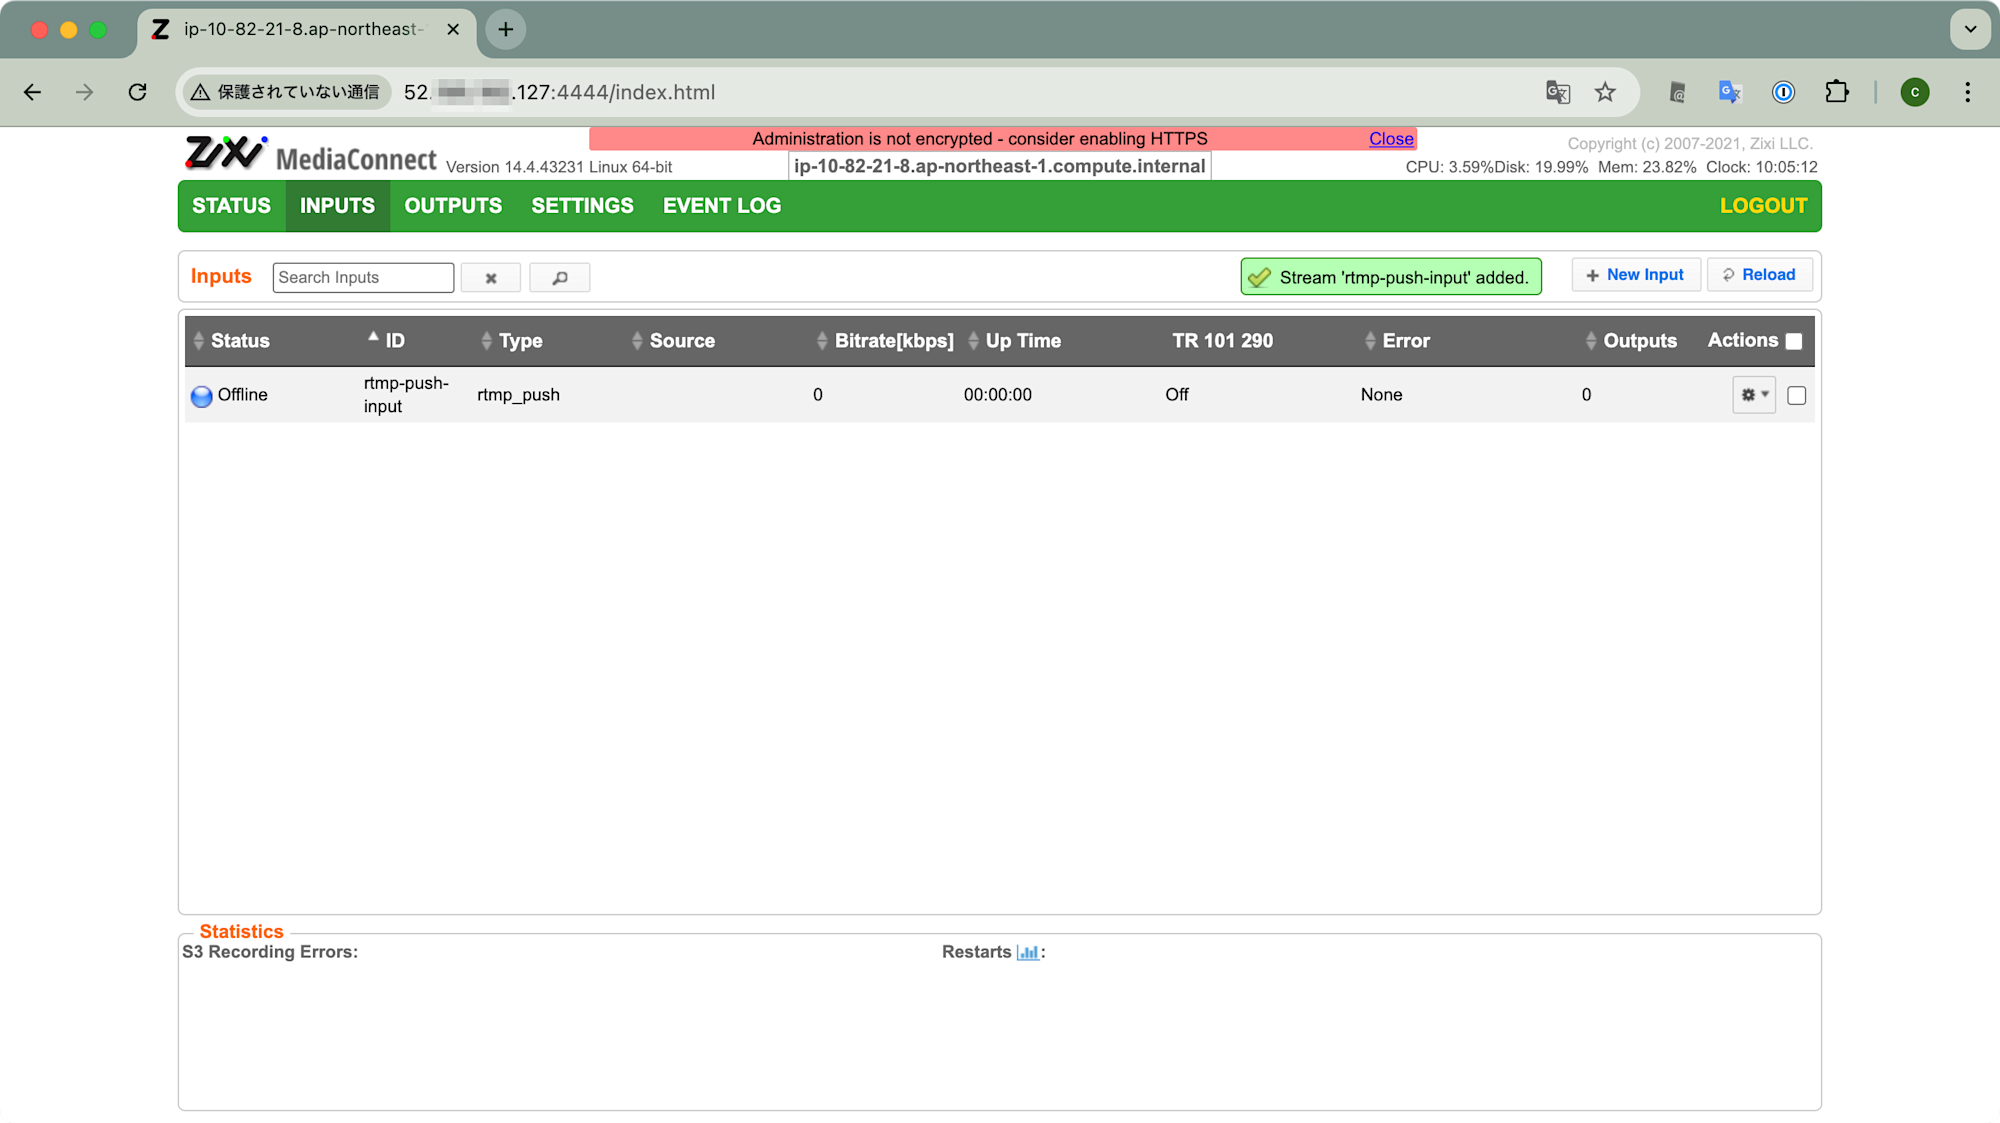Click the Restarts bar chart icon
The image size is (2000, 1123).
1027,952
